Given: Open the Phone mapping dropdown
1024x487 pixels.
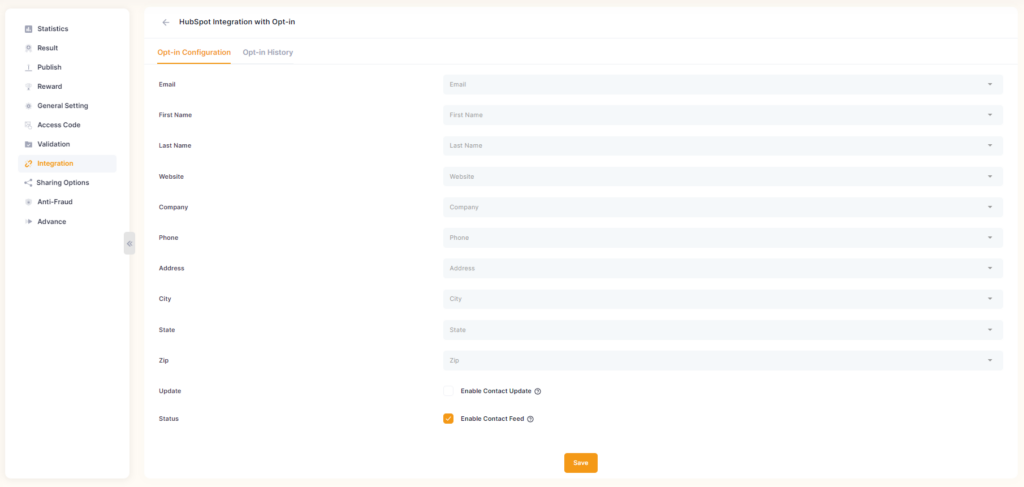Looking at the screenshot, I should click(722, 238).
